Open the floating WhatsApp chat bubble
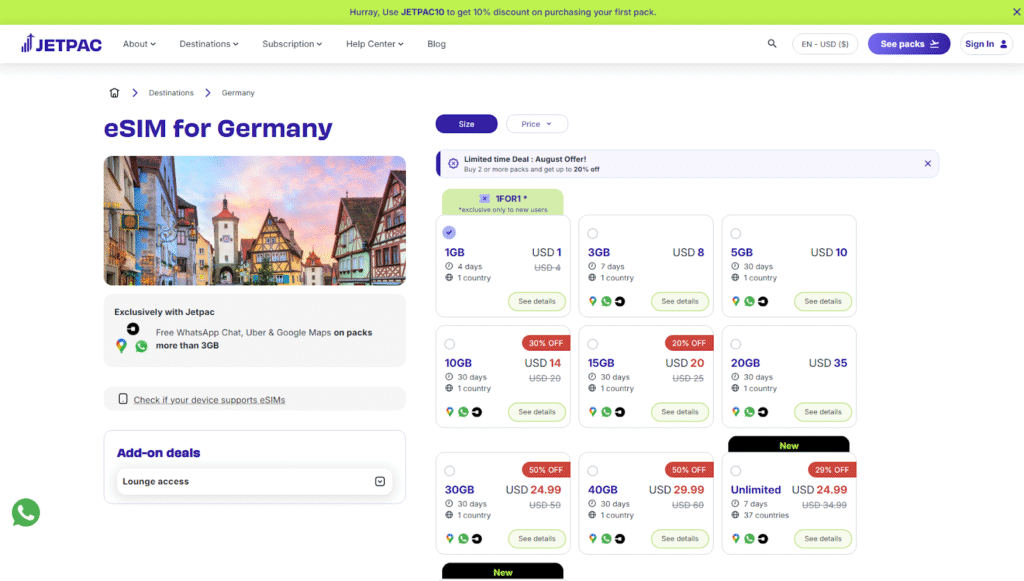1024x581 pixels. tap(25, 513)
